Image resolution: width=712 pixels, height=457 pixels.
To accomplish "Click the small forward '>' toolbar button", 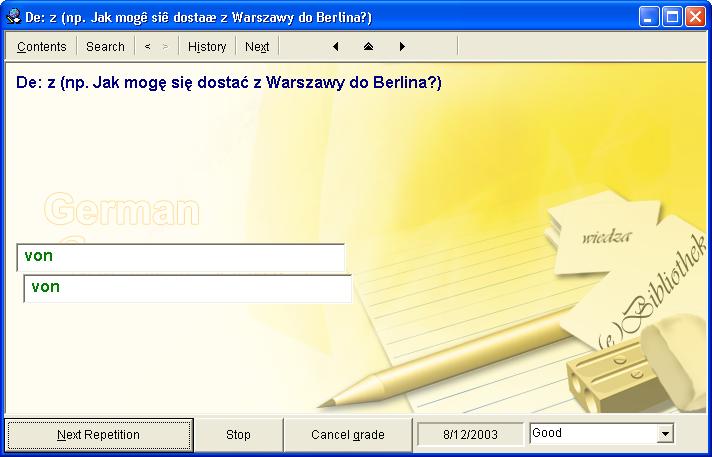I will [166, 47].
